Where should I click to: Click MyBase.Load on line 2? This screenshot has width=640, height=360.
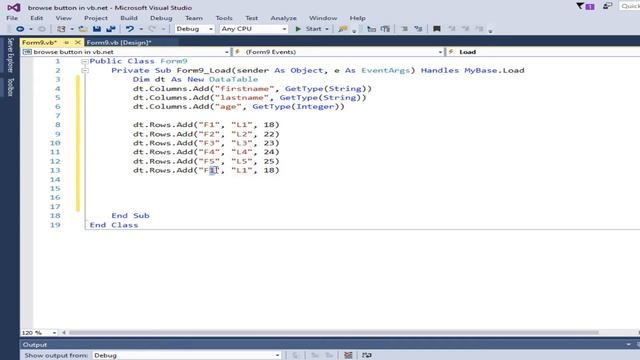(x=494, y=70)
